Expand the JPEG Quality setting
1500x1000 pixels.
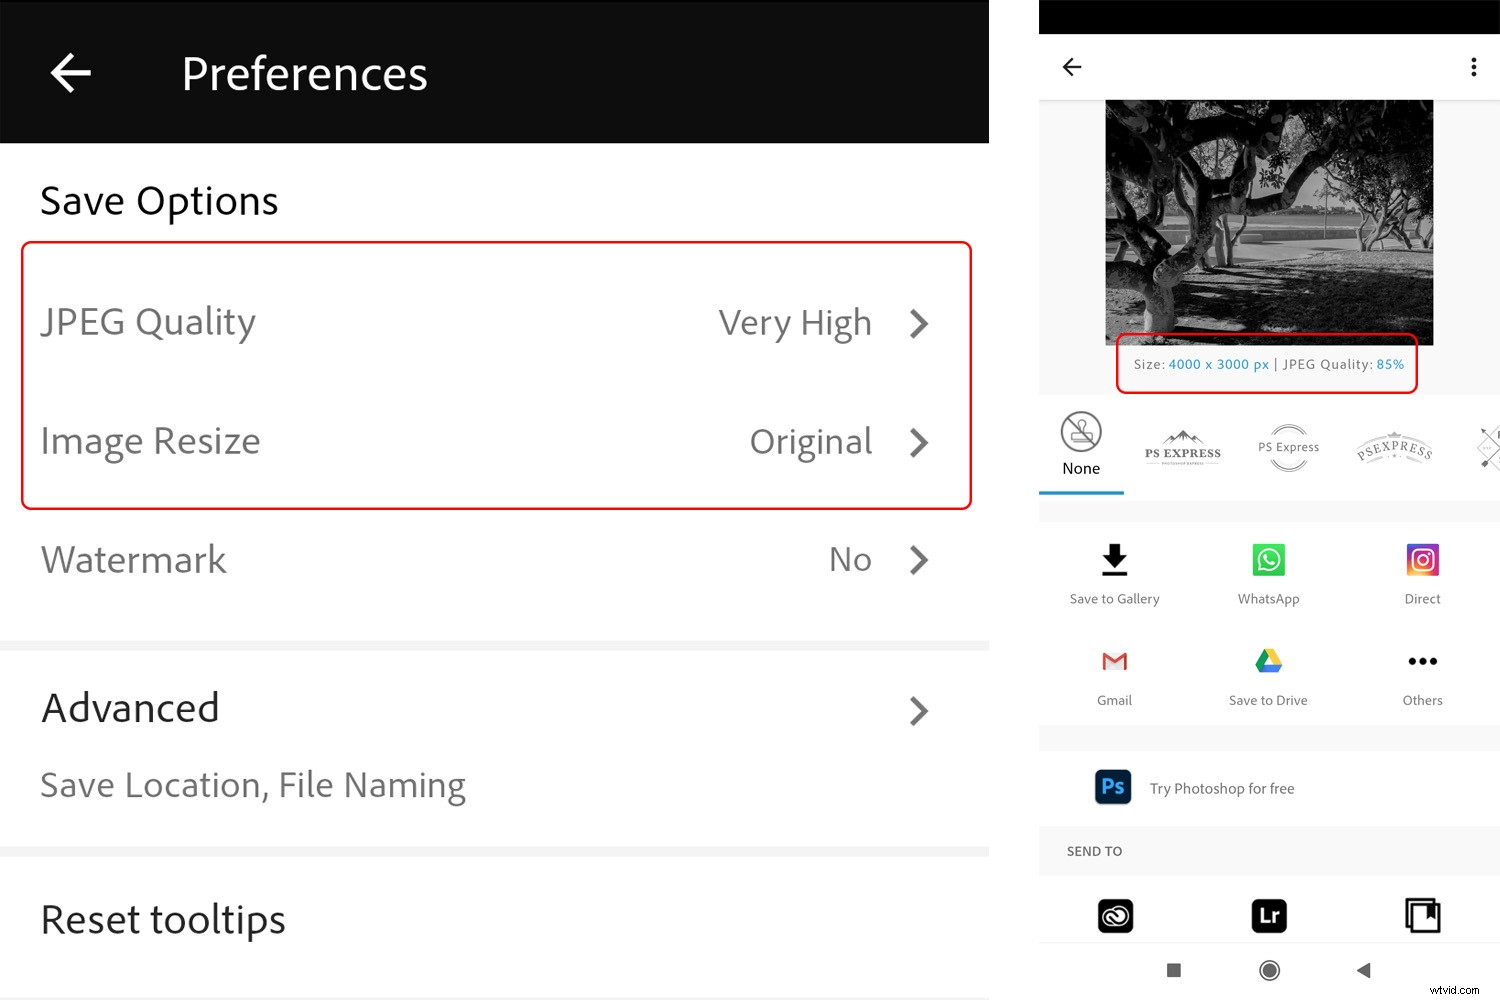click(x=495, y=322)
